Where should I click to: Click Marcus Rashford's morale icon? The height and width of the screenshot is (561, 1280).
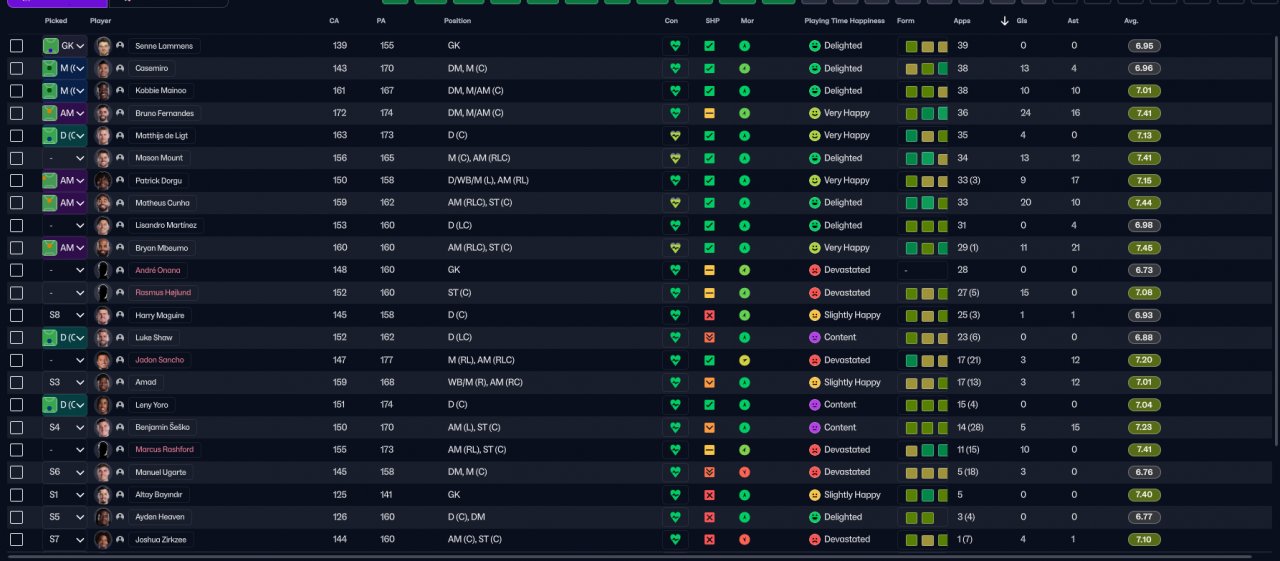(744, 450)
